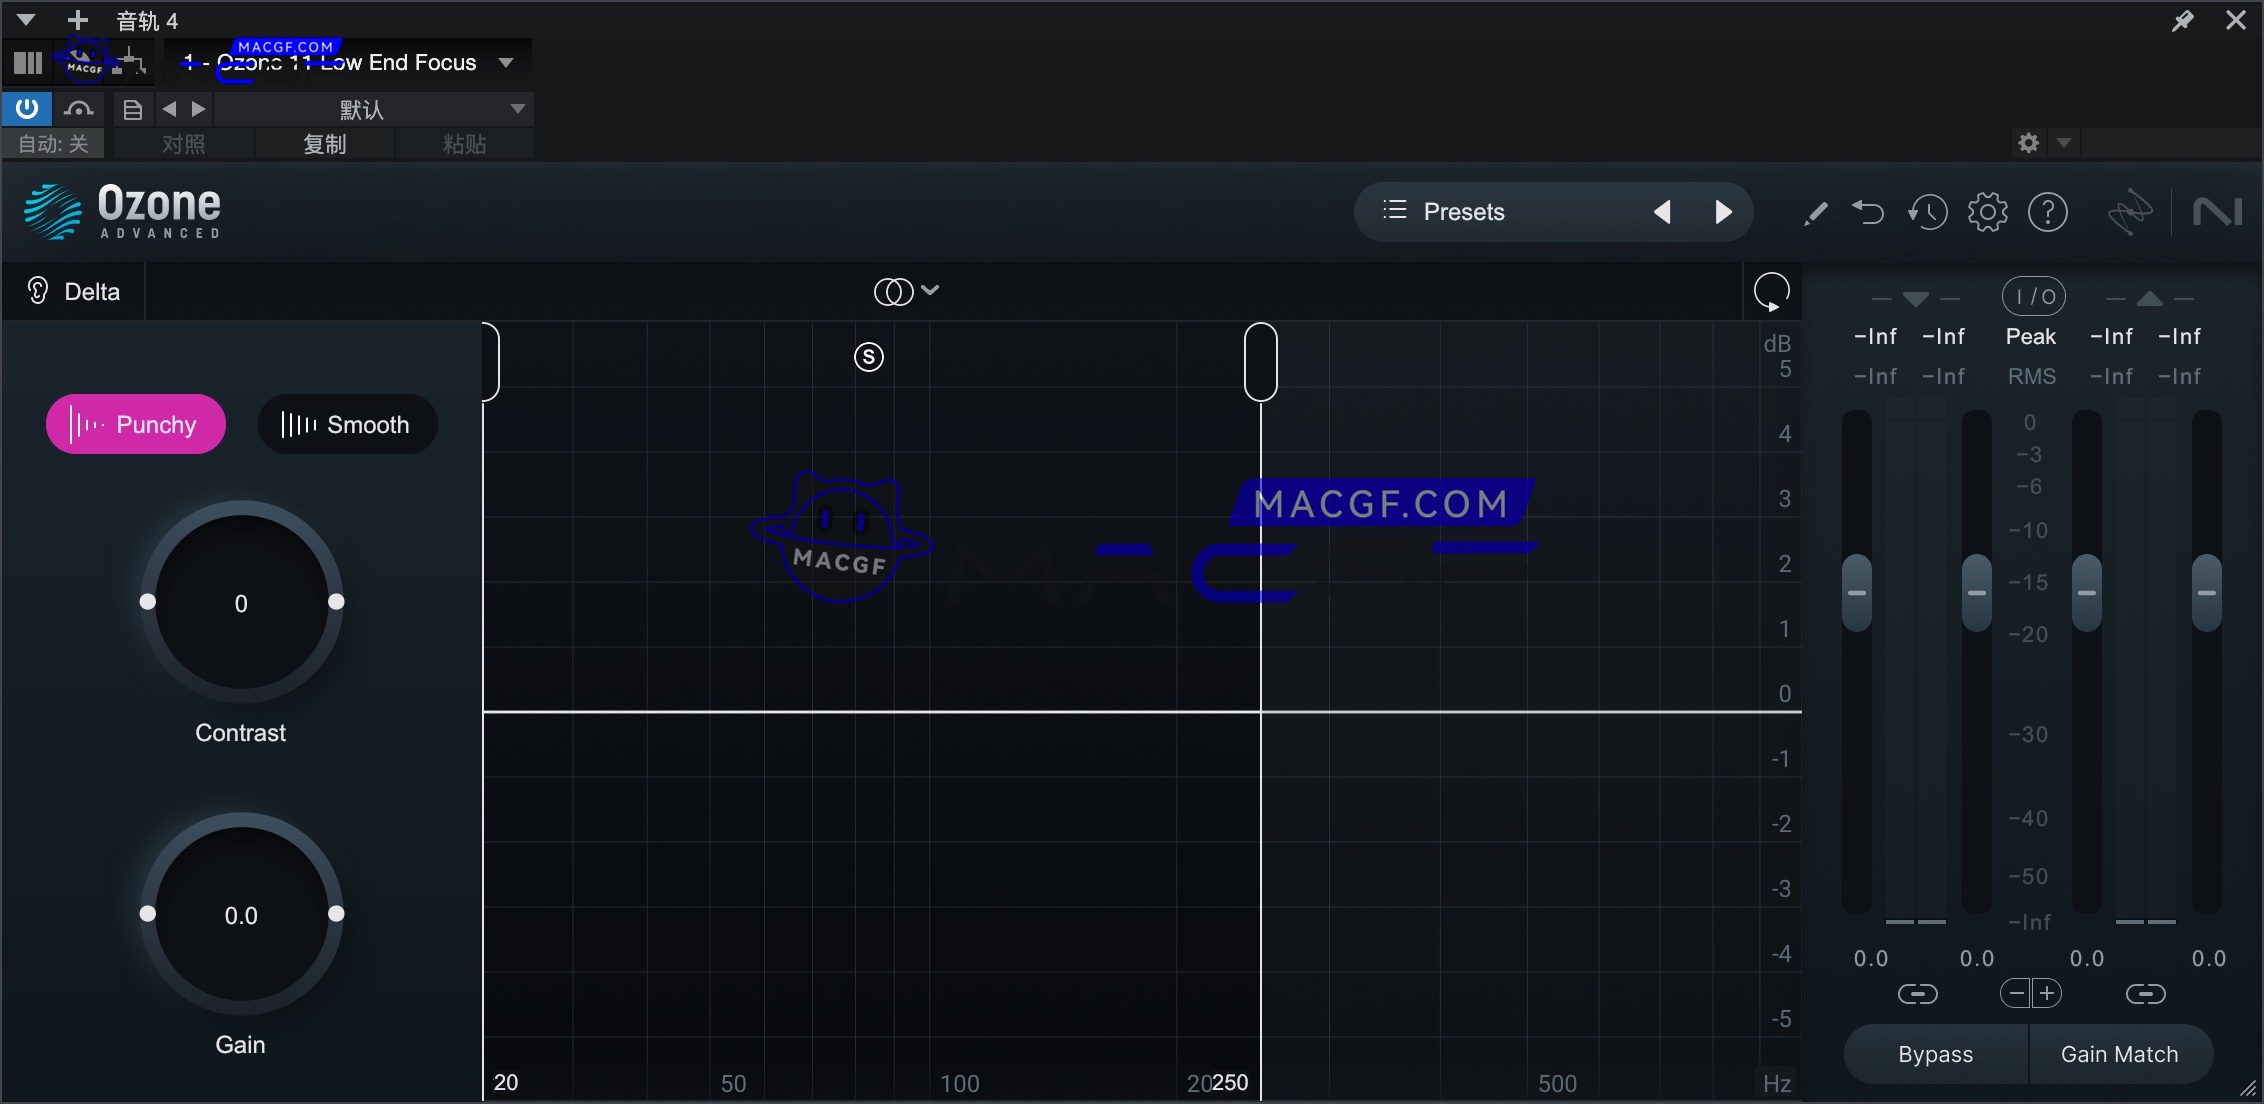Toggle the plugin power button on the toolbar
Viewport: 2264px width, 1104px height.
point(26,108)
